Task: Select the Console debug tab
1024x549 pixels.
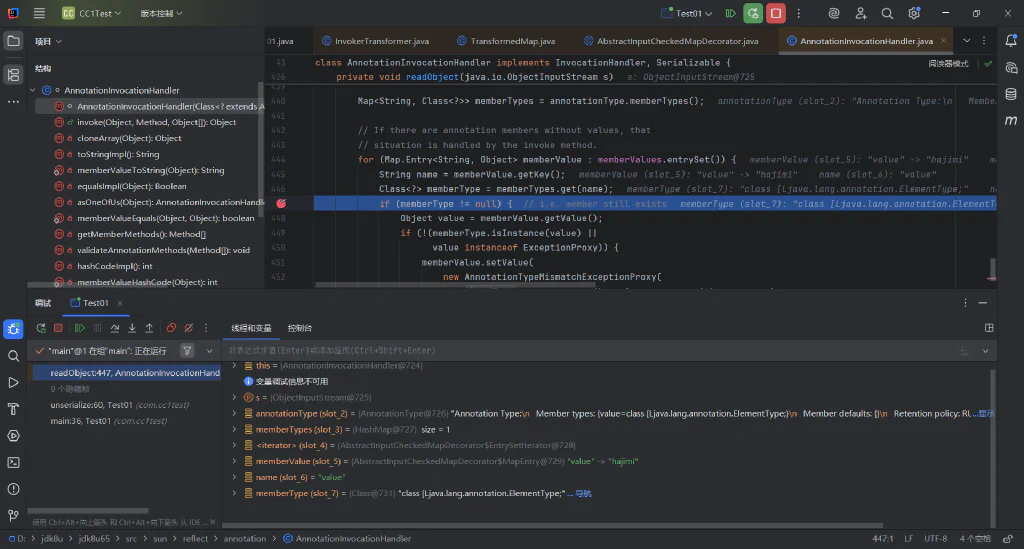Action: [x=300, y=328]
